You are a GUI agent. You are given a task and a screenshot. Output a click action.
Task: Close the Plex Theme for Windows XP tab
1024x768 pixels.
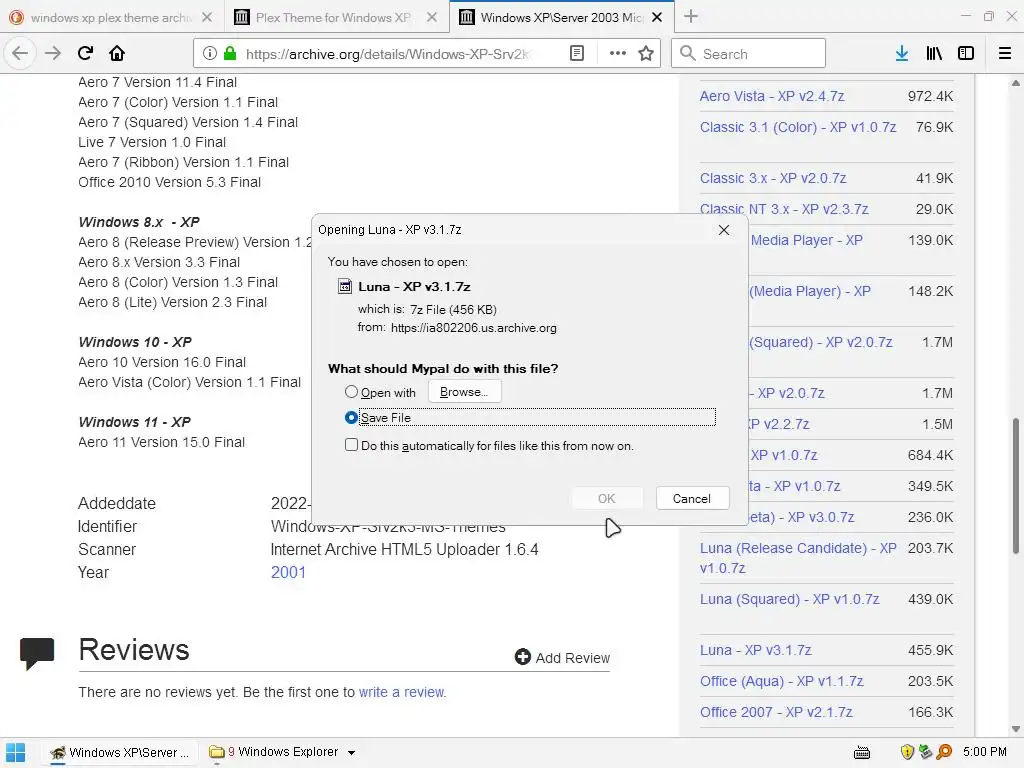432,18
